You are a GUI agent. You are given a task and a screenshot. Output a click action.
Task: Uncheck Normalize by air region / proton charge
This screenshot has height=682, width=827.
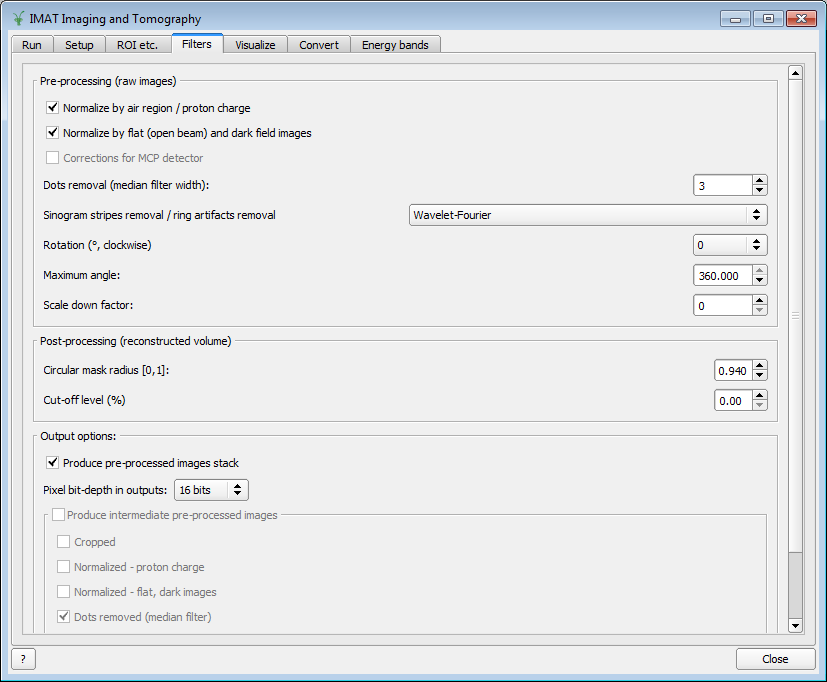[52, 107]
